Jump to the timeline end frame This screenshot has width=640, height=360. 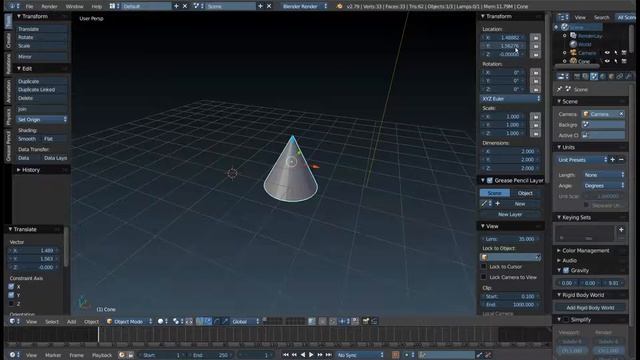point(329,355)
